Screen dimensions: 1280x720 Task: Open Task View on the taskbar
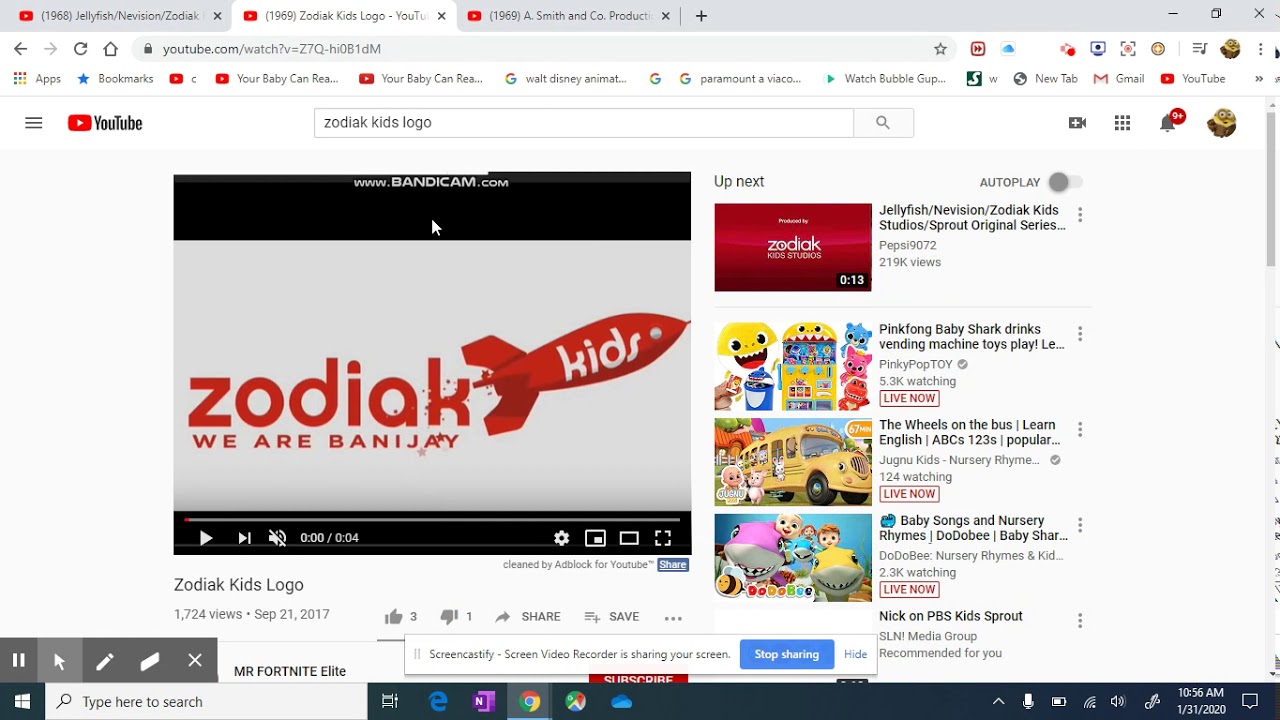[390, 702]
